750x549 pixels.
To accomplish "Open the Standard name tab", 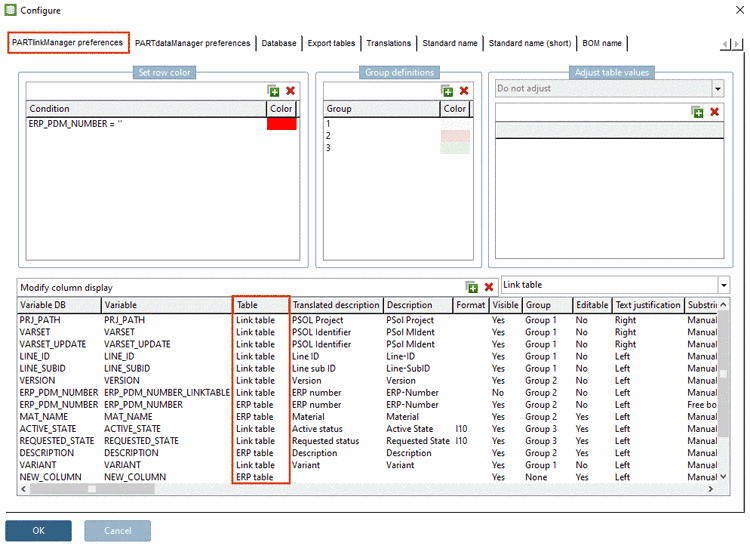I will [x=450, y=43].
